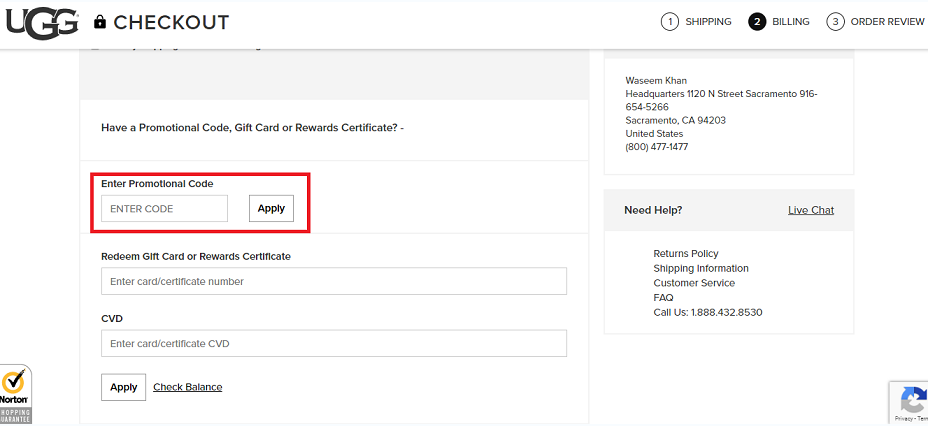Open the Returns Policy link
This screenshot has height=426, width=928.
coord(686,253)
